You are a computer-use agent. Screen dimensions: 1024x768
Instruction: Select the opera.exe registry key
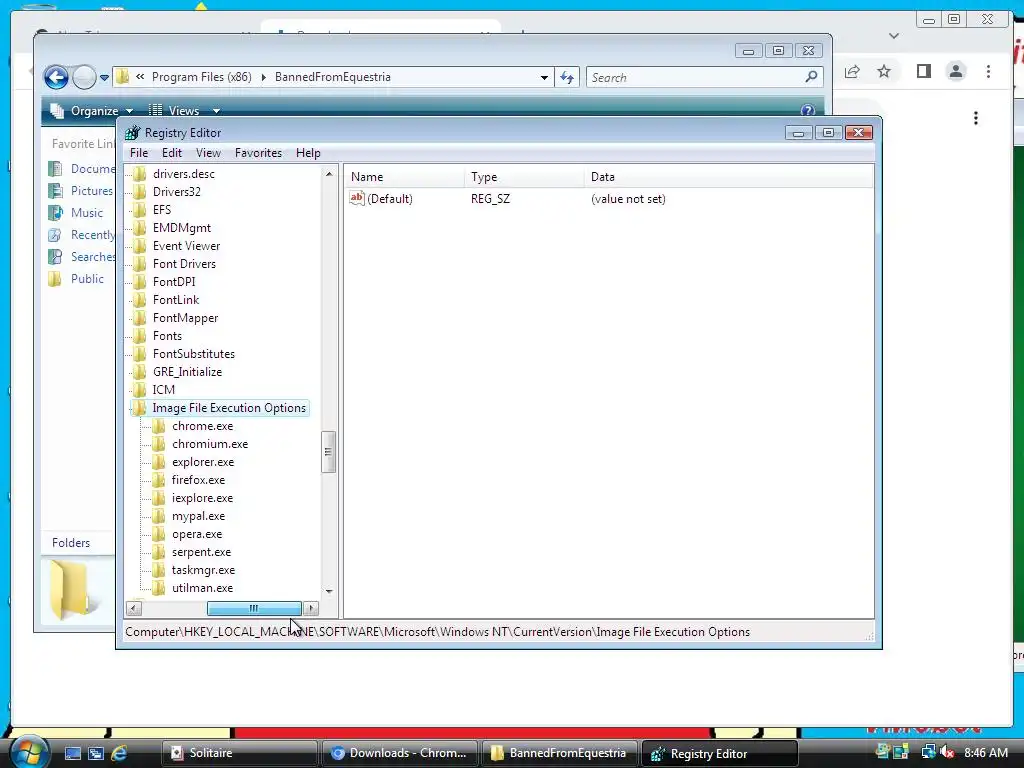pyautogui.click(x=197, y=534)
